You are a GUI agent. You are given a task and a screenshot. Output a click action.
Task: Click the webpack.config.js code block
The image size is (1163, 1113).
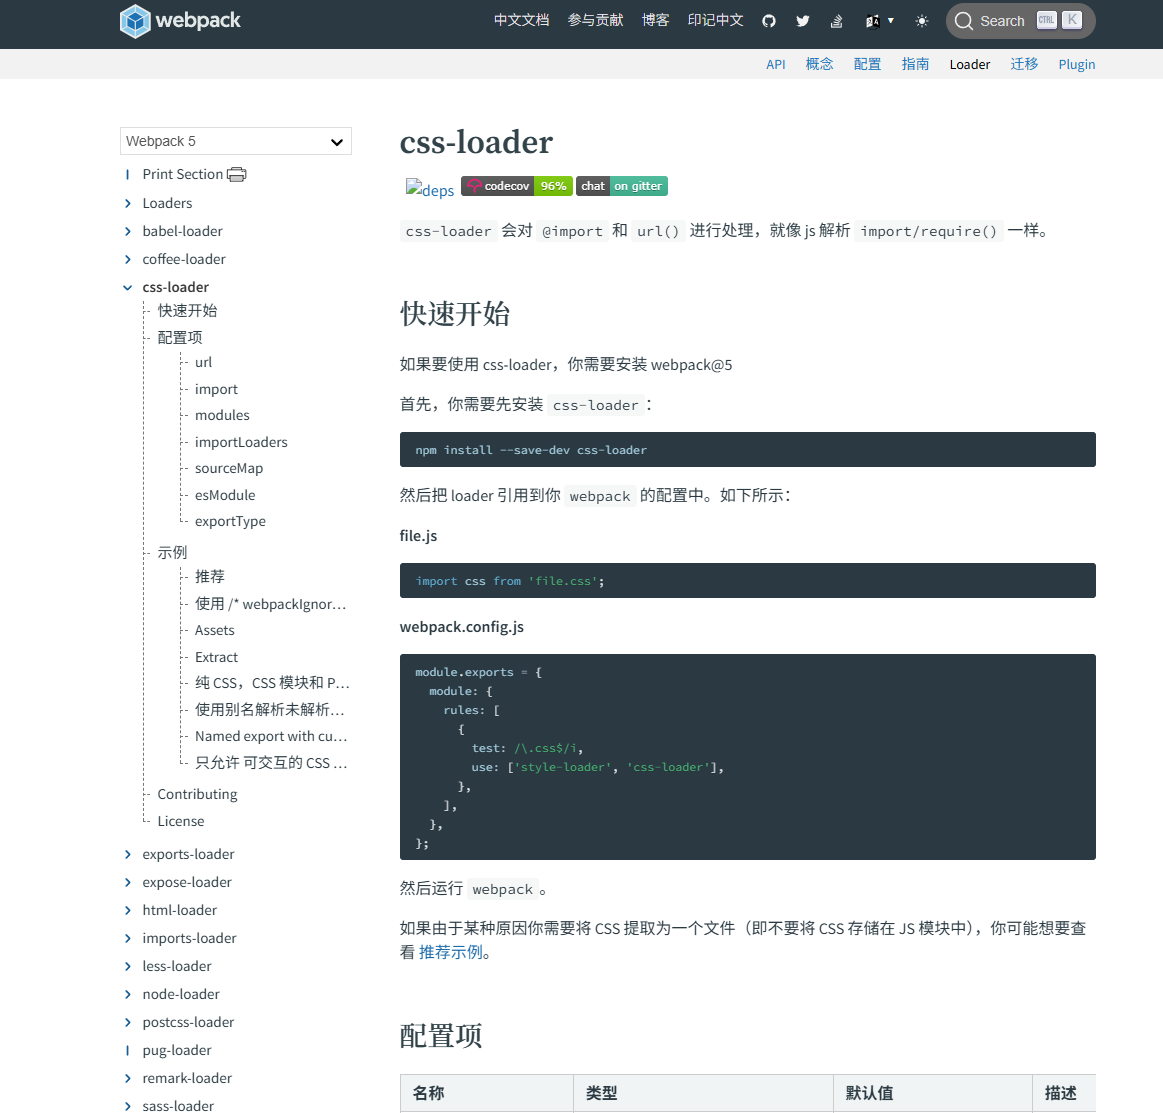pyautogui.click(x=748, y=757)
